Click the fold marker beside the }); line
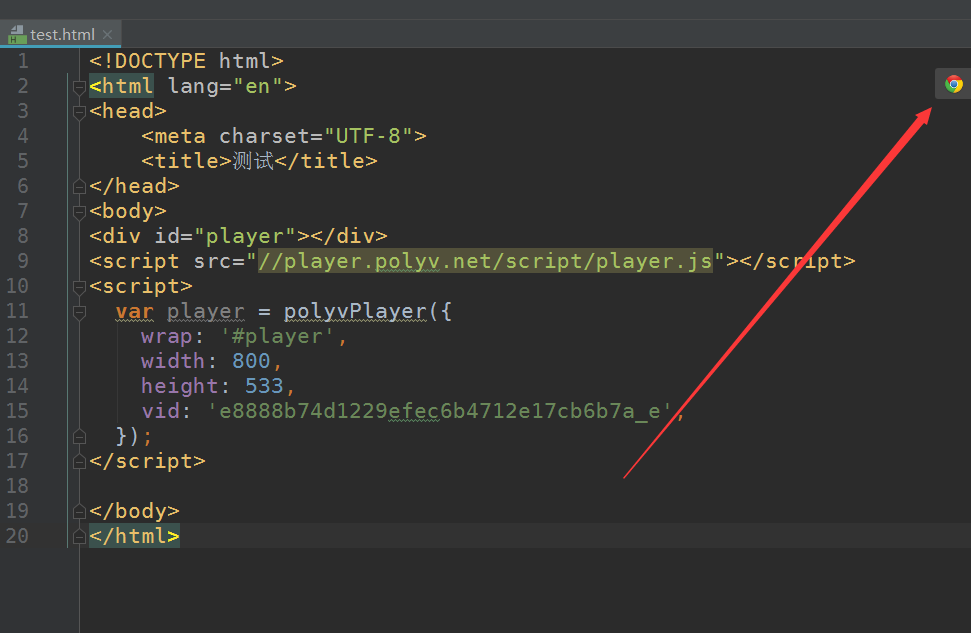Image resolution: width=971 pixels, height=633 pixels. [79, 437]
